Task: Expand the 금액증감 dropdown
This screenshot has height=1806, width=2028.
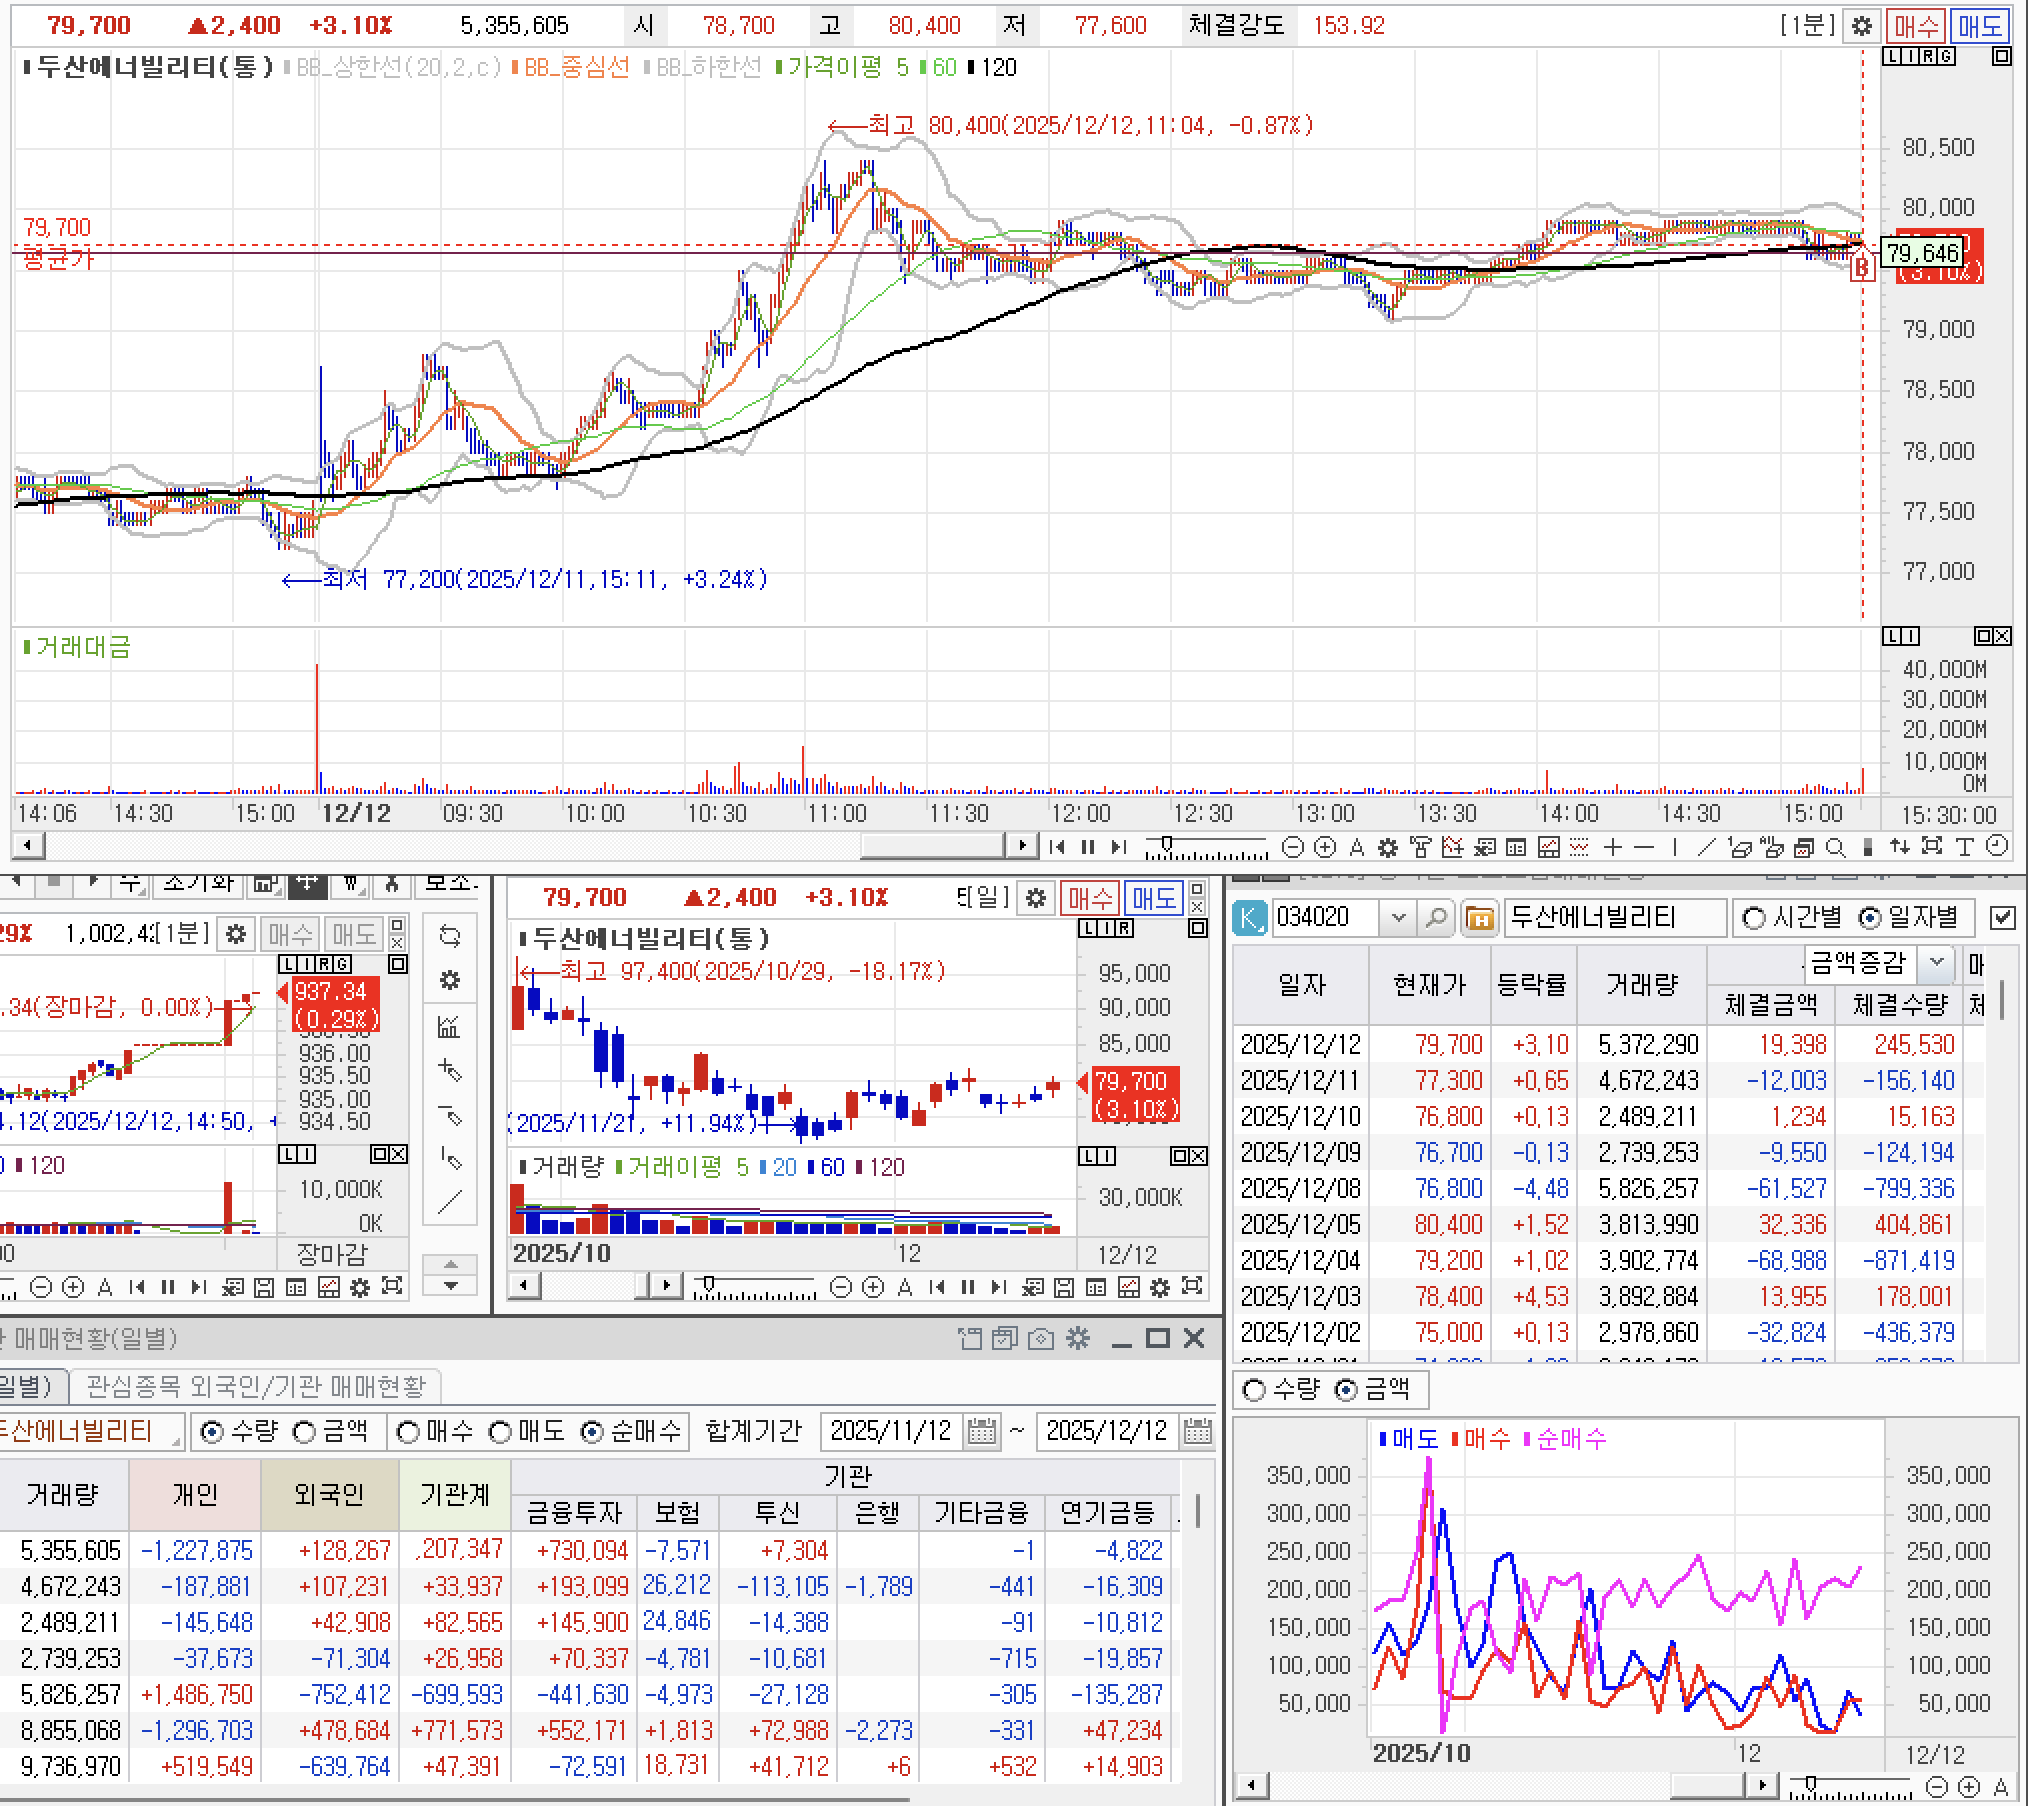Action: tap(1936, 962)
